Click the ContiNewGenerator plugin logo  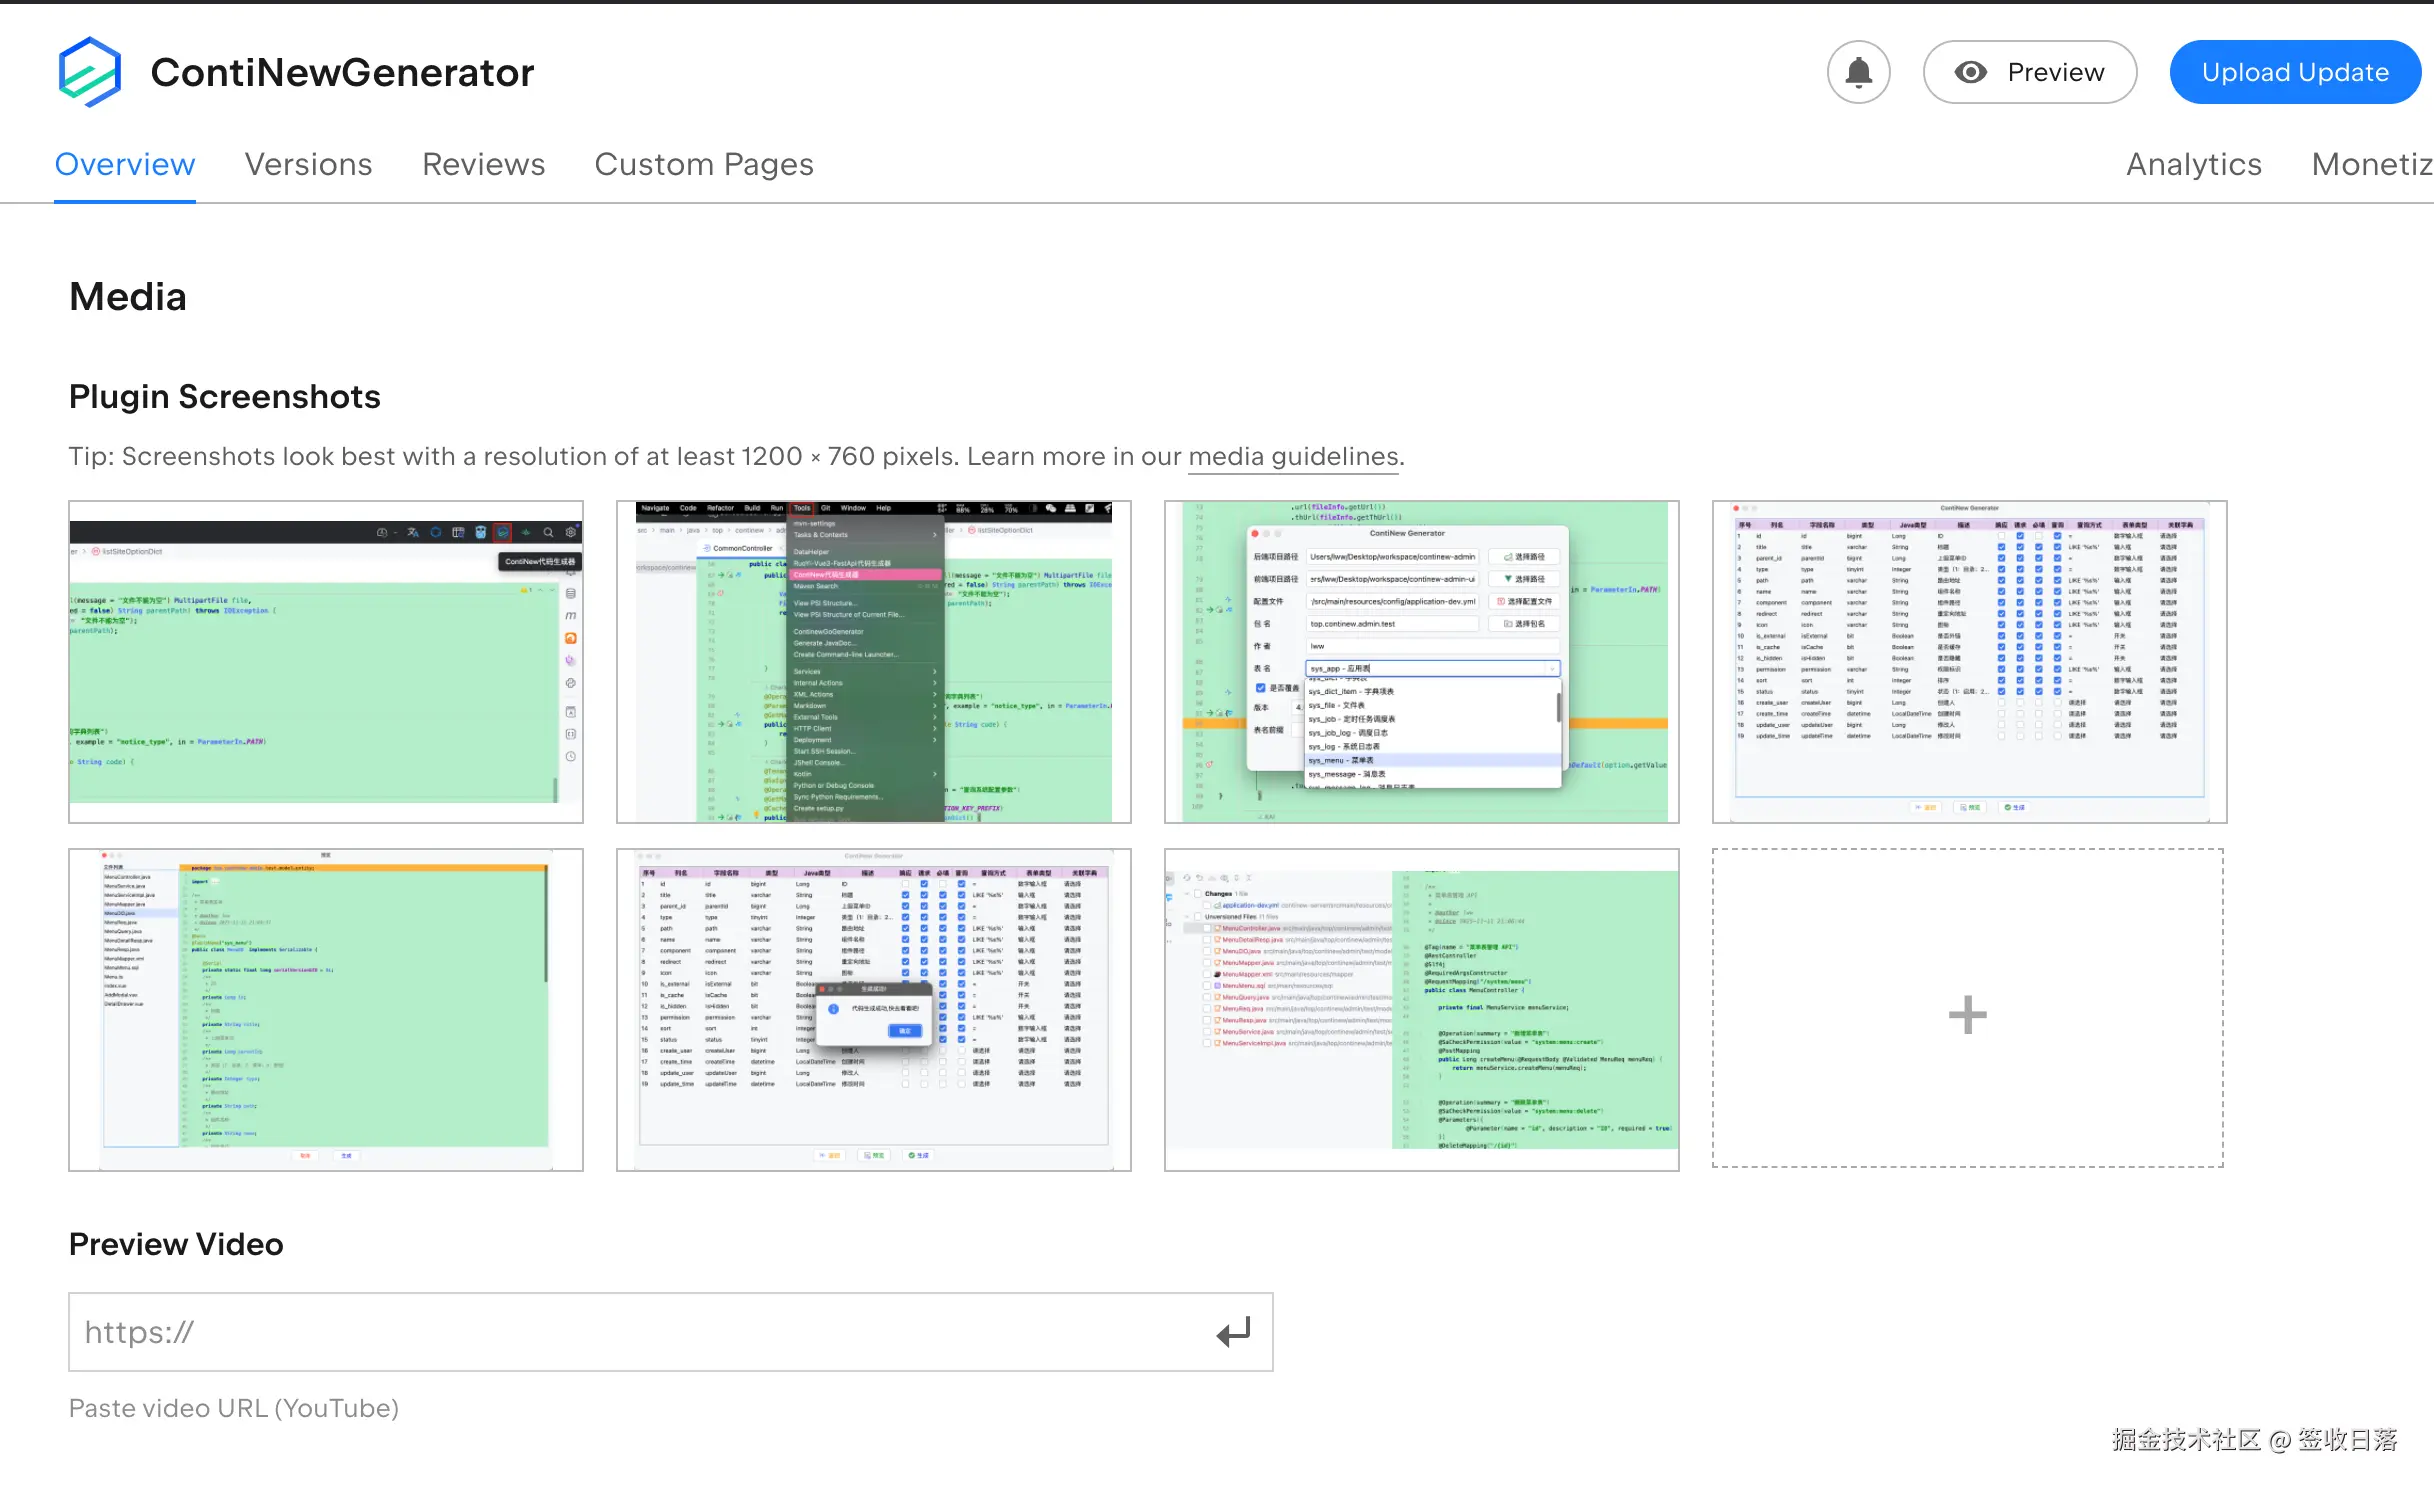[x=90, y=72]
